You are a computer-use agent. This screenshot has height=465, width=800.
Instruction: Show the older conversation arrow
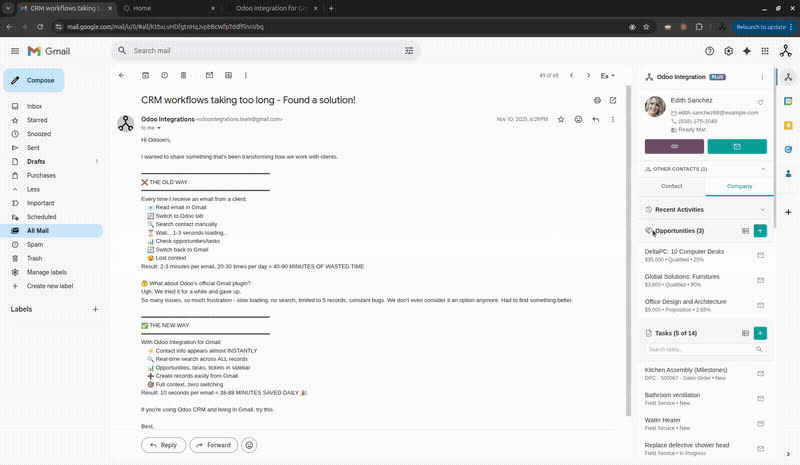(588, 75)
